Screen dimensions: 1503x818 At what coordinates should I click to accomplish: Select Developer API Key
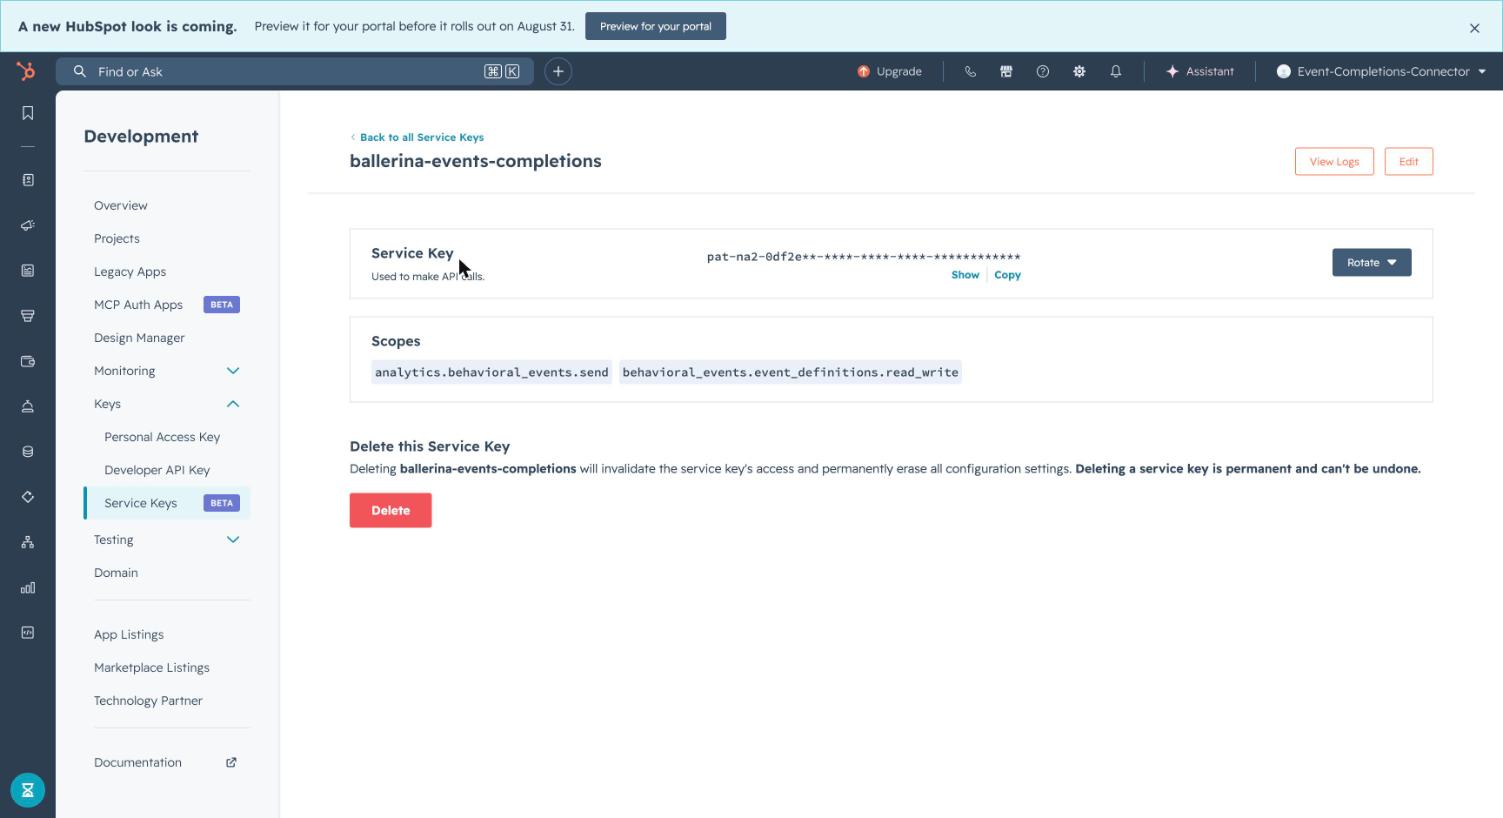[157, 470]
